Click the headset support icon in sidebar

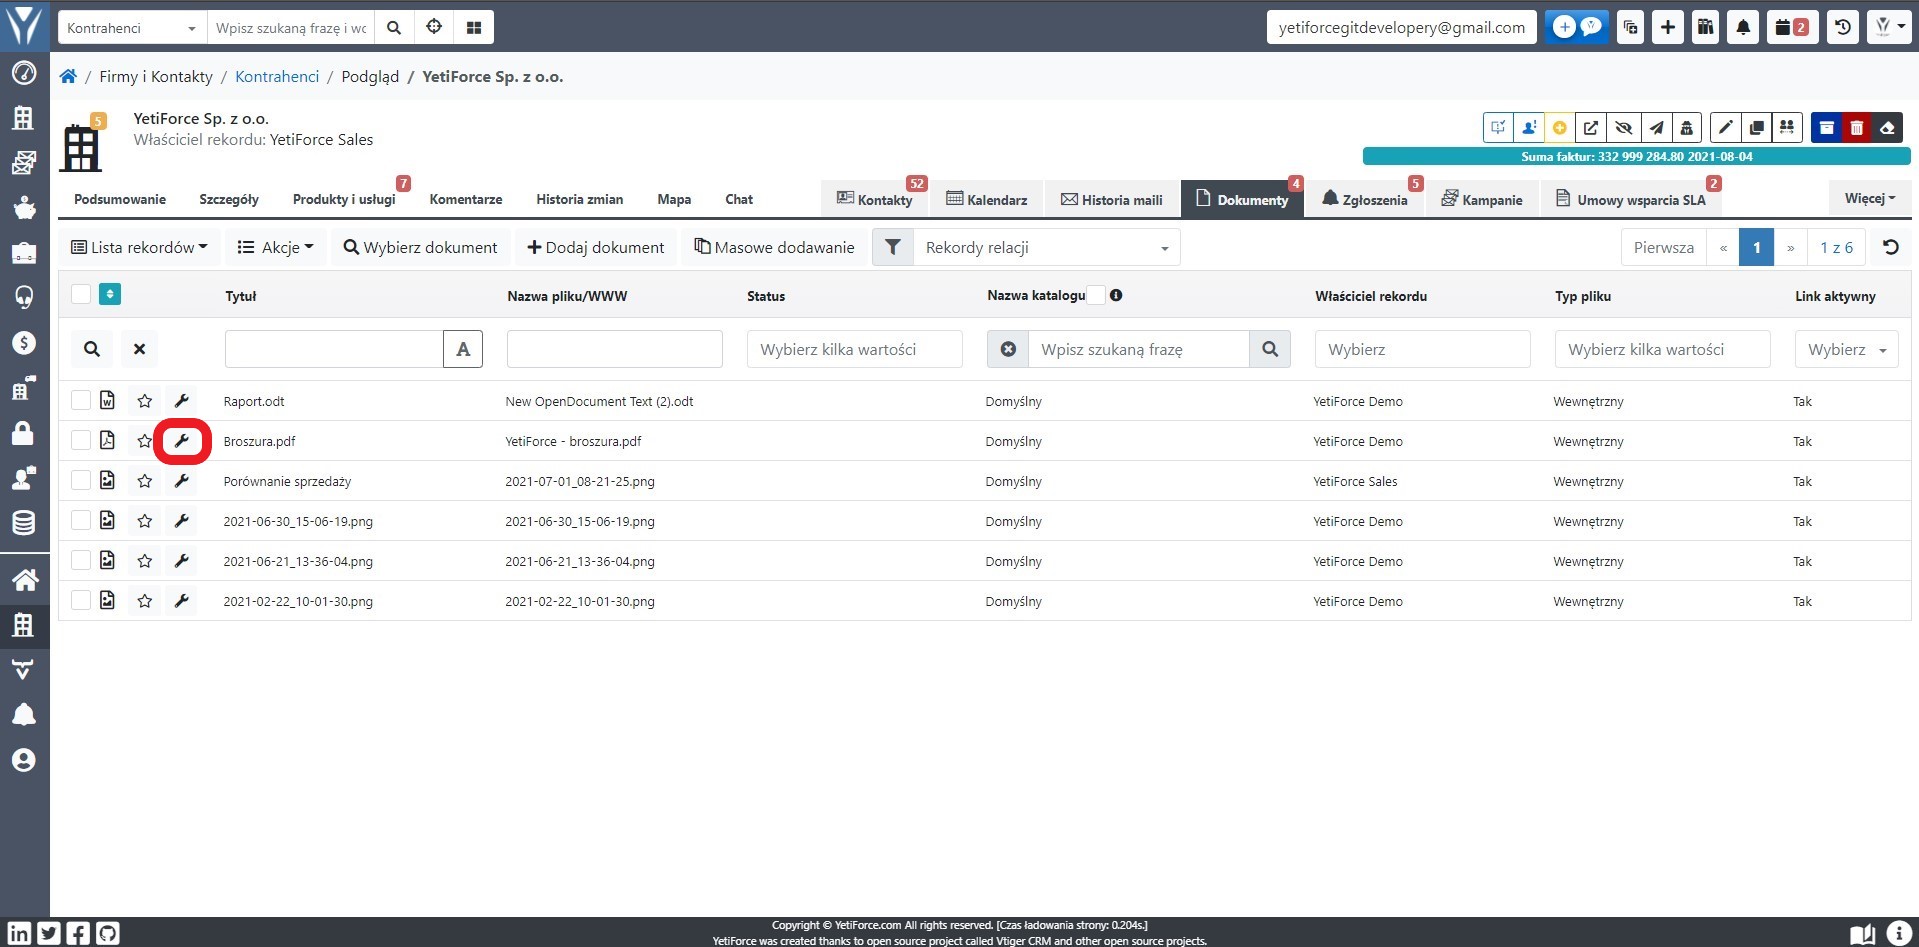point(24,298)
